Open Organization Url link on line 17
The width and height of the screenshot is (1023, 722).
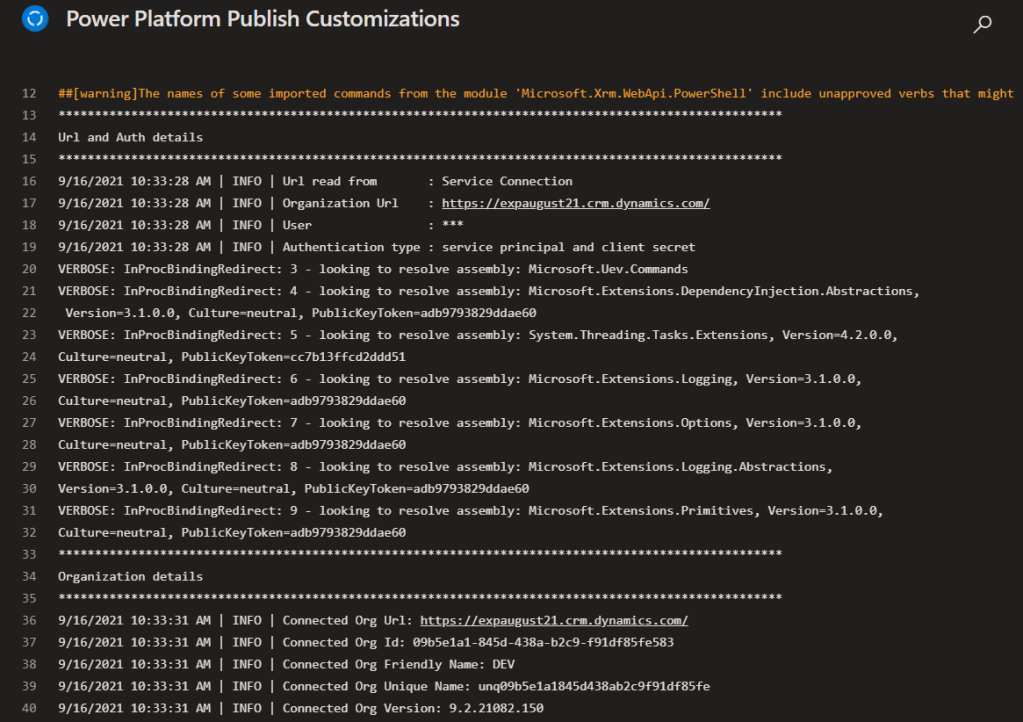coord(575,203)
